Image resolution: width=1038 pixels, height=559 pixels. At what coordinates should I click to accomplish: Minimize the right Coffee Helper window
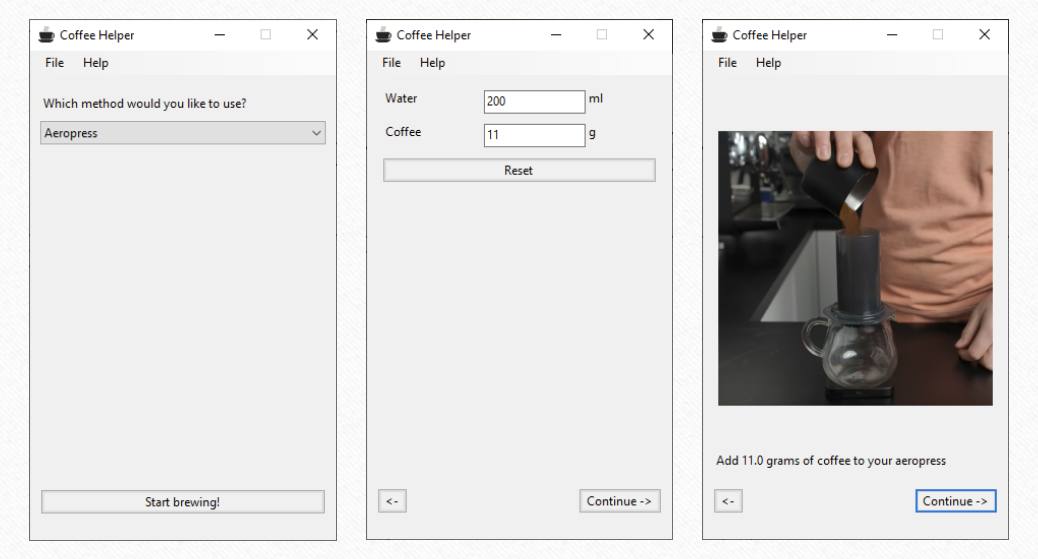(892, 34)
